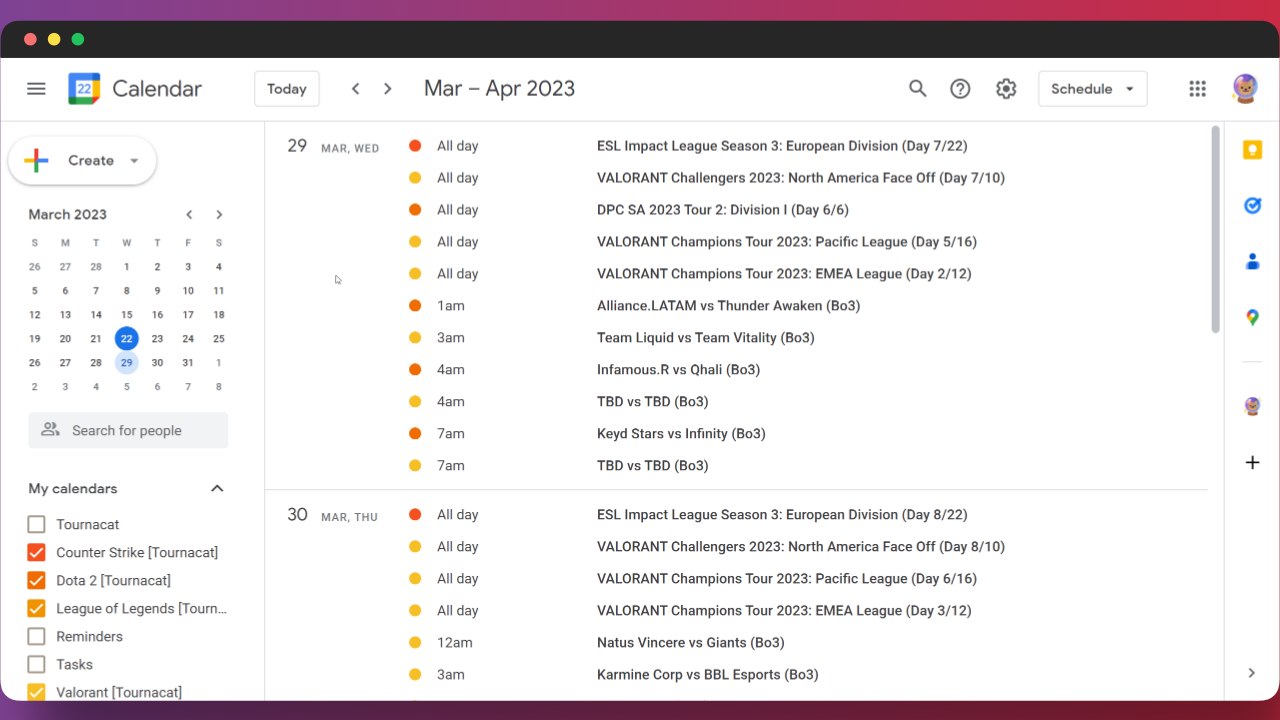Uncheck Counter Strike [Tournacat] calendar

click(x=37, y=552)
